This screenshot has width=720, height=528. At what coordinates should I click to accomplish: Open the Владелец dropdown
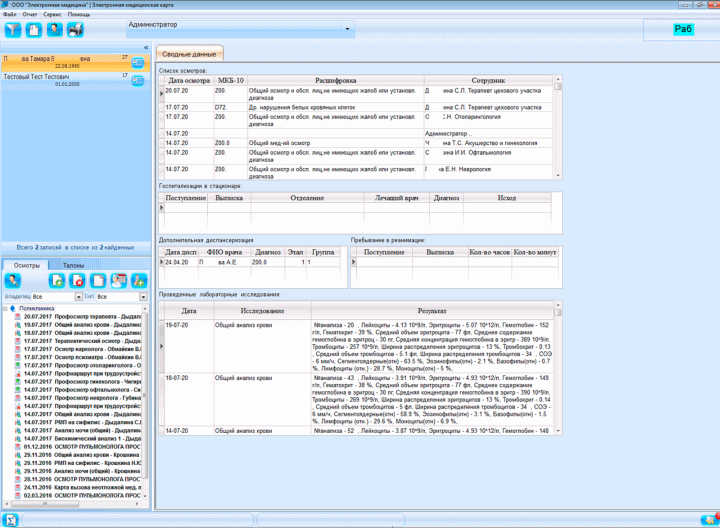tap(79, 297)
